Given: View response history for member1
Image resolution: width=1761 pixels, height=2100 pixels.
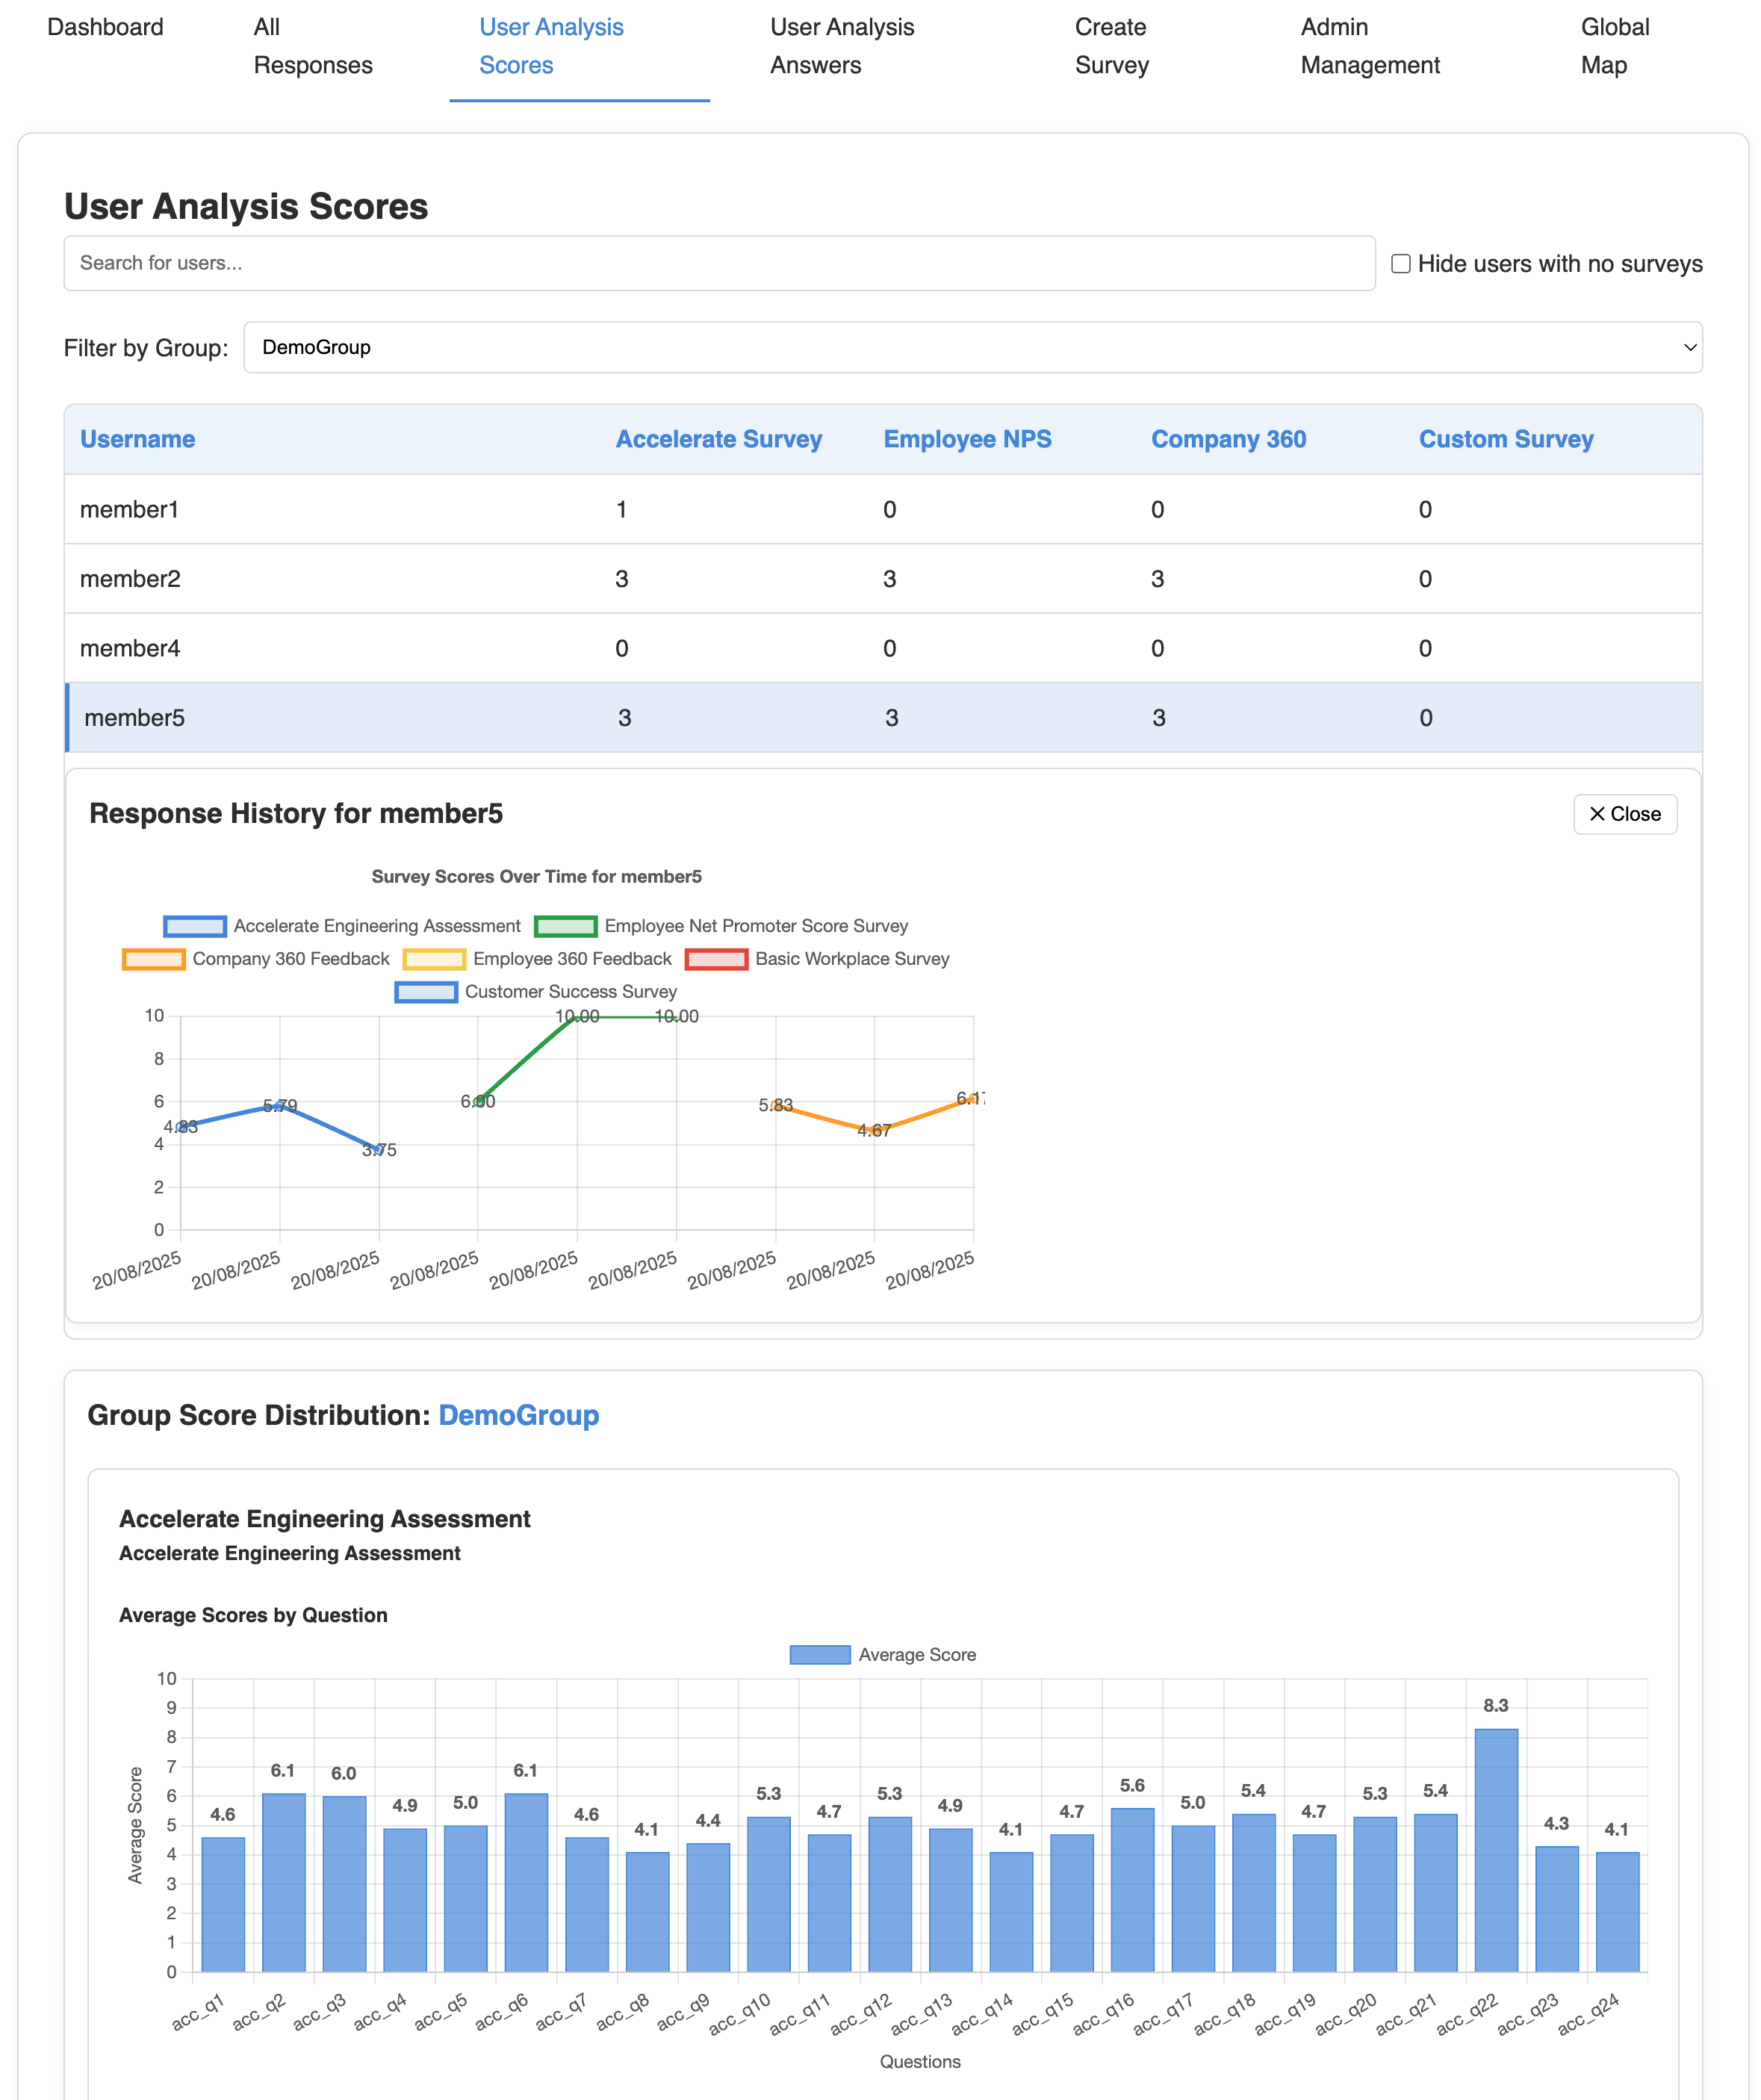Looking at the screenshot, I should tap(400, 509).
